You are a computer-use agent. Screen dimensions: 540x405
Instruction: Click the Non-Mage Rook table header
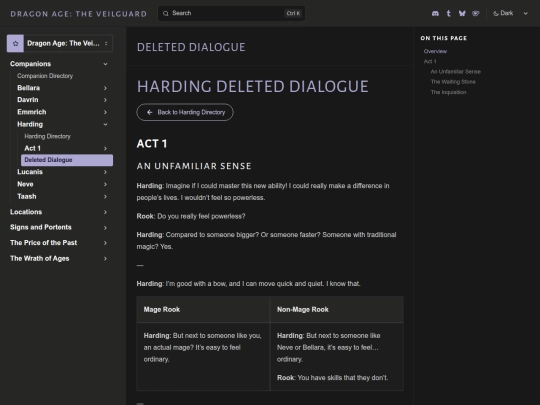(303, 310)
